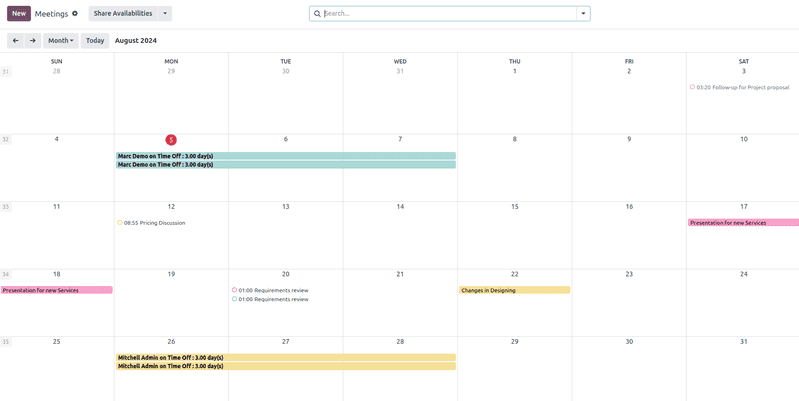This screenshot has height=401, width=799.
Task: Open Mitchell Admin Time Off event bar
Action: (285, 357)
